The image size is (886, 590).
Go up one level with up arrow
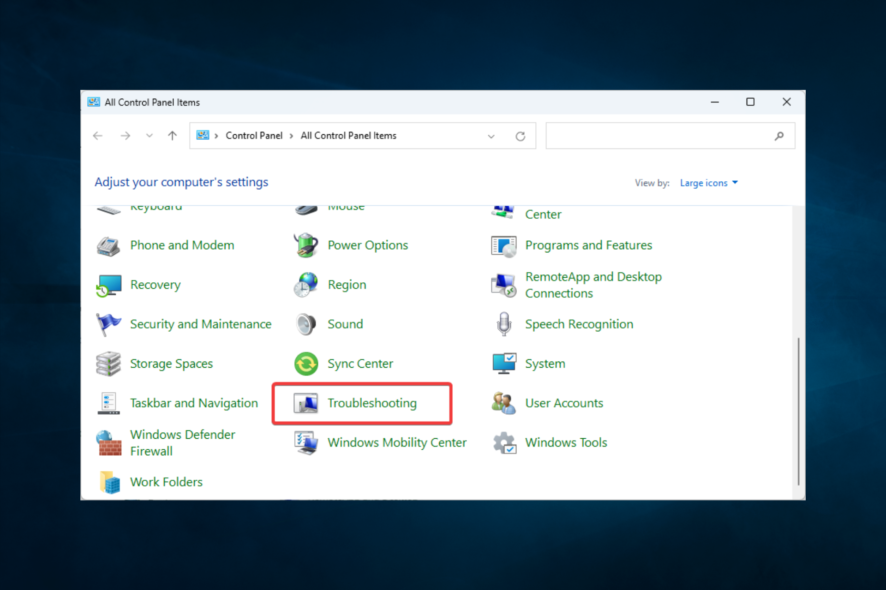point(172,136)
